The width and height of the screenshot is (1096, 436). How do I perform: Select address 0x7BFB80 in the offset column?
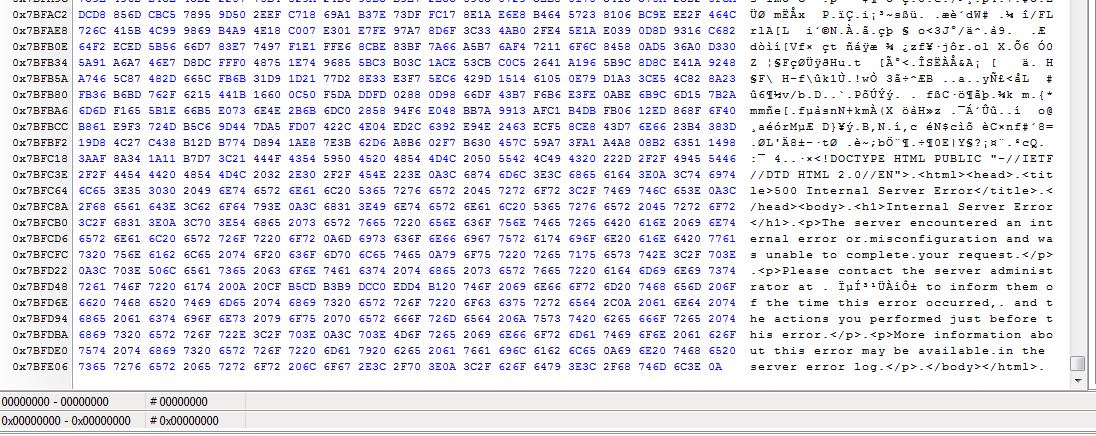click(40, 94)
